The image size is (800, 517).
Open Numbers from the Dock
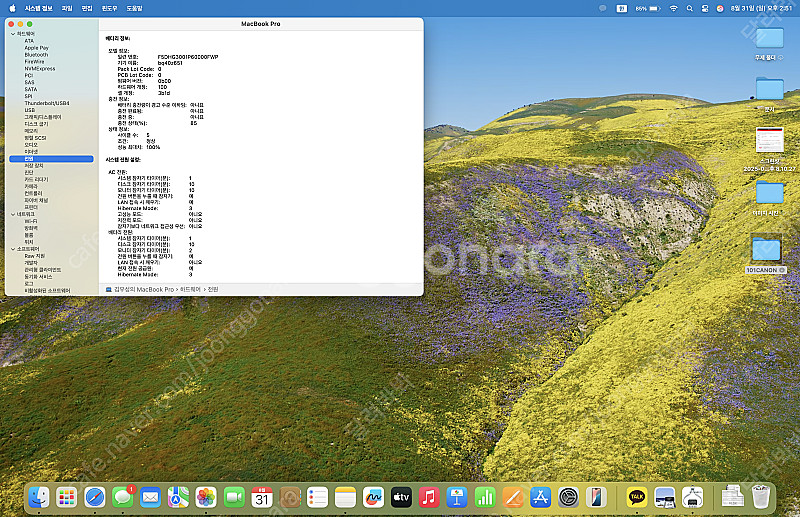click(x=485, y=497)
